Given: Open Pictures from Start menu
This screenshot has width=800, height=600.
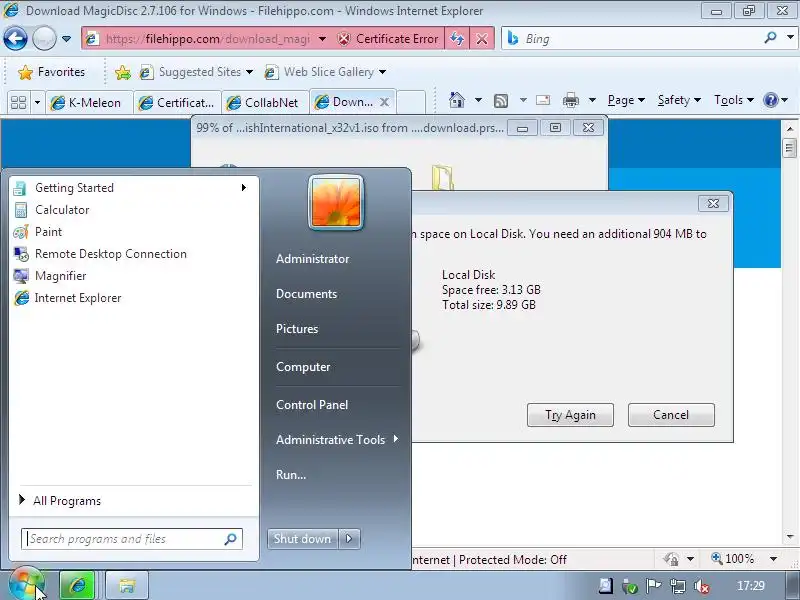Looking at the screenshot, I should coord(297,329).
